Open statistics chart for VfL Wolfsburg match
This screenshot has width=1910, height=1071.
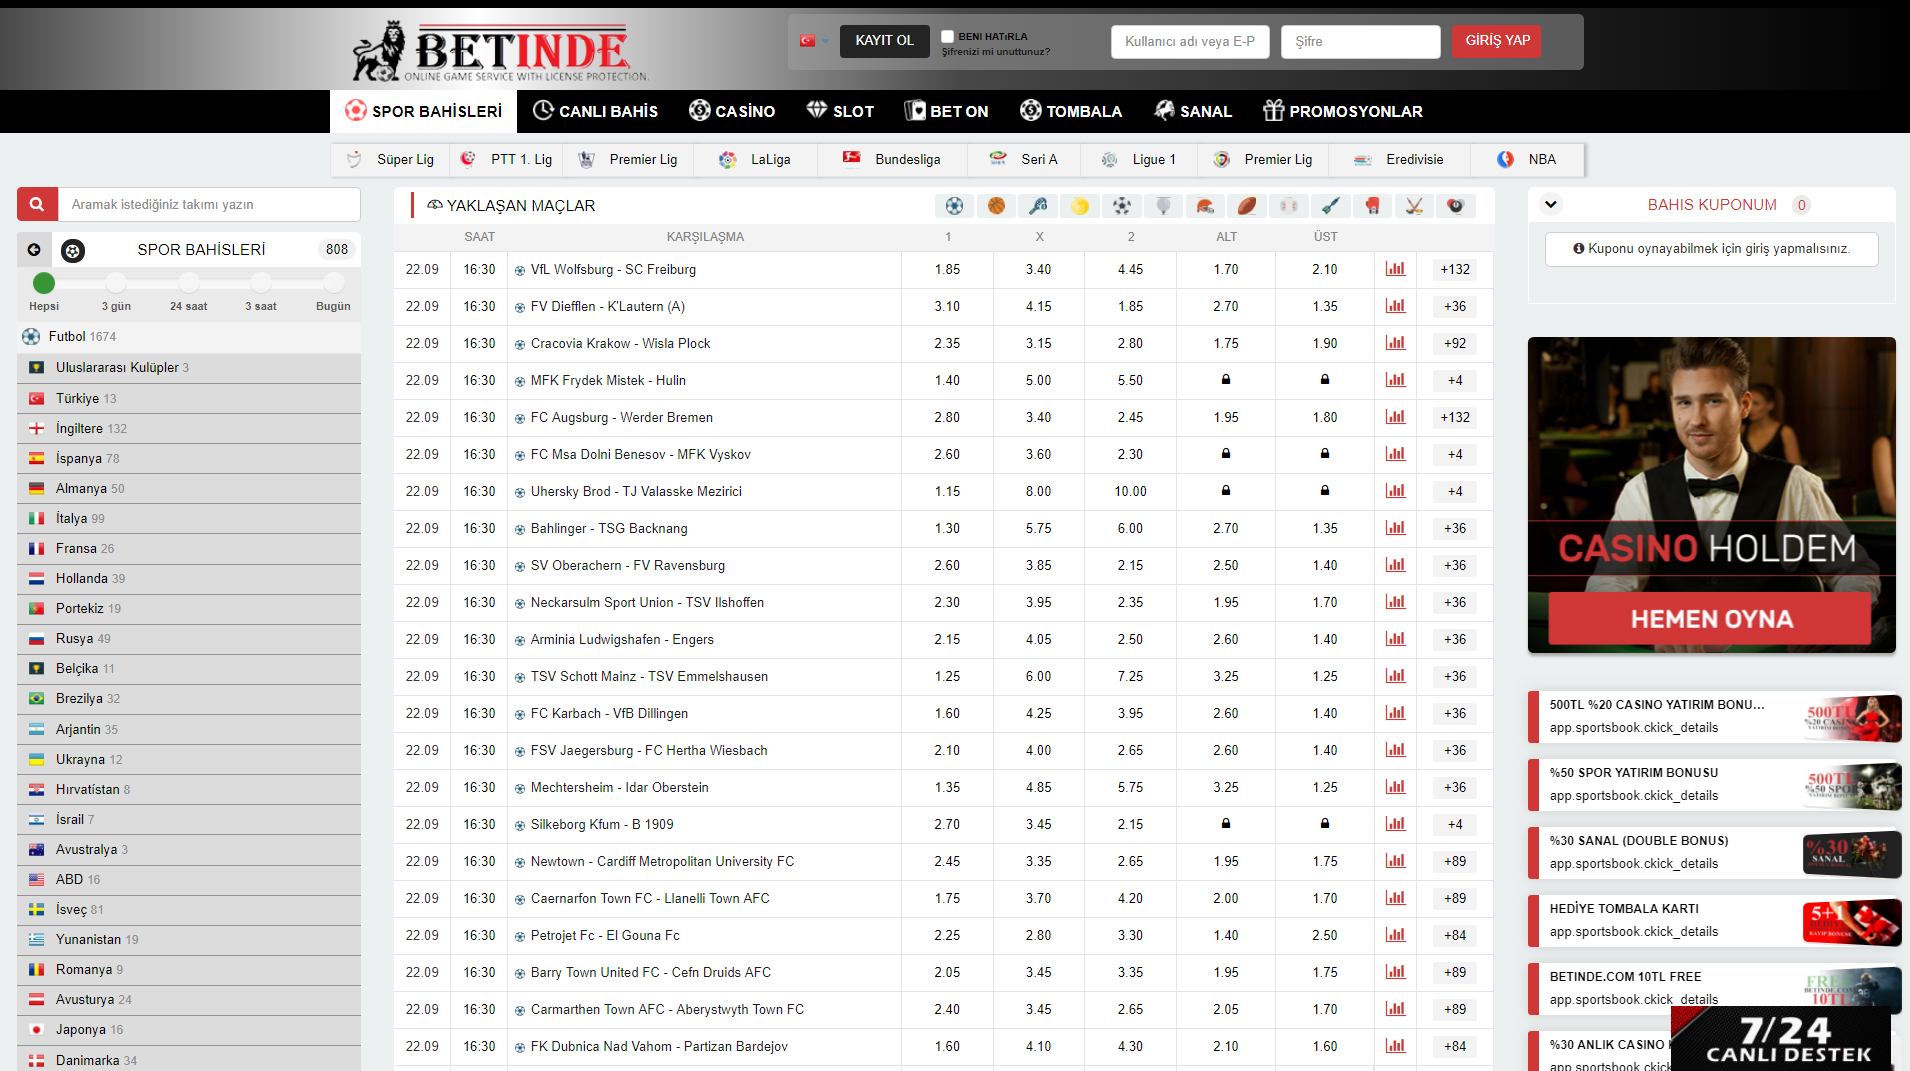tap(1395, 269)
